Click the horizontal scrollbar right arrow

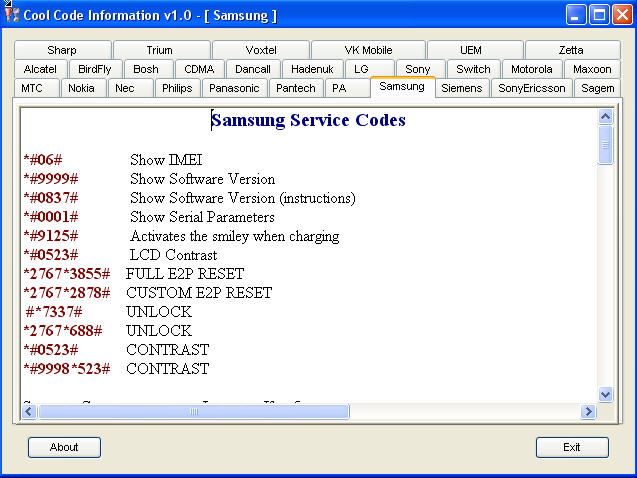588,412
